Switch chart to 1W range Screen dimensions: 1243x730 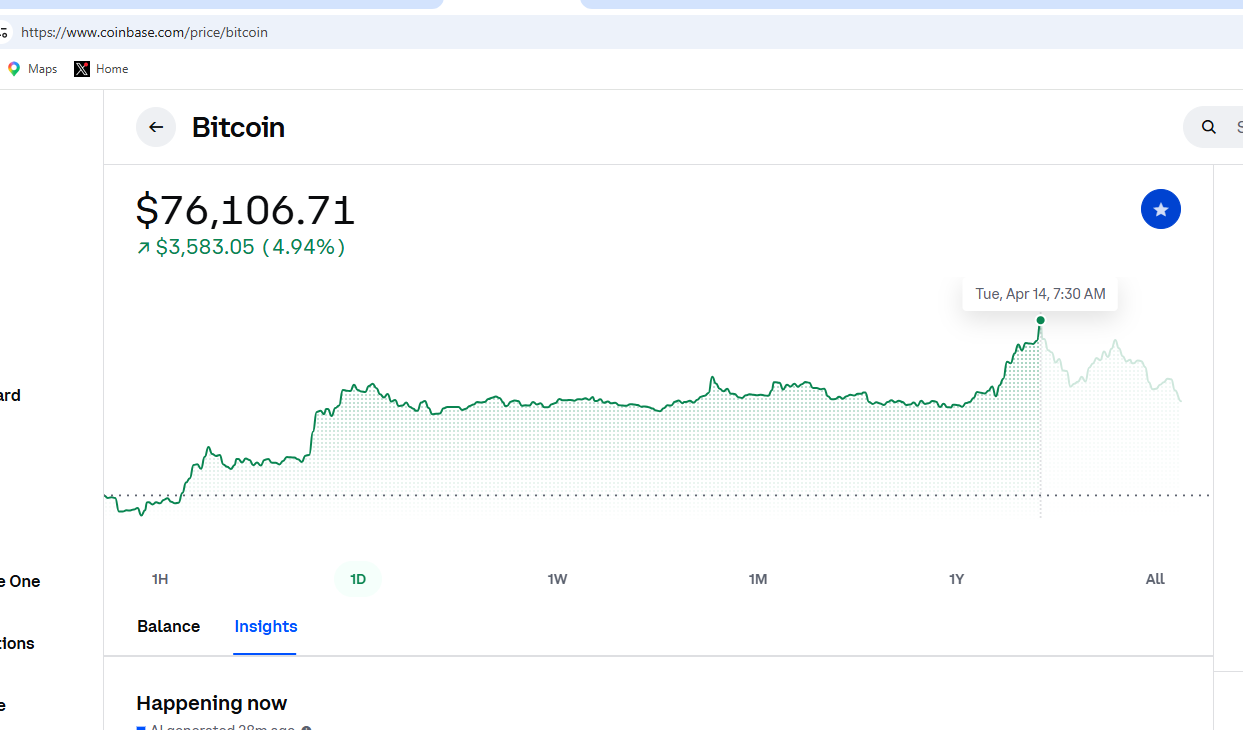coord(557,579)
